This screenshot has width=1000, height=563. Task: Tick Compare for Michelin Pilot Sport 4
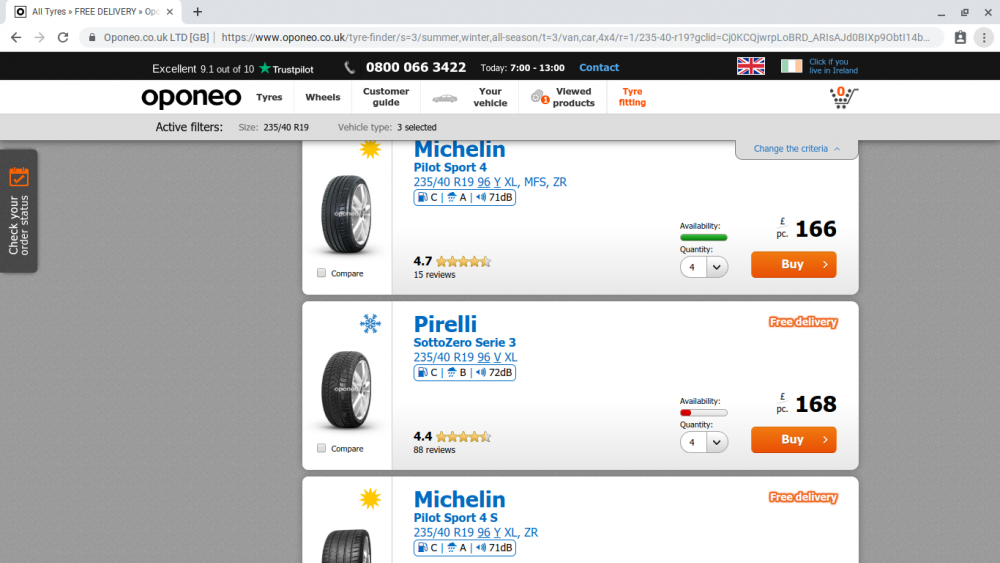321,273
